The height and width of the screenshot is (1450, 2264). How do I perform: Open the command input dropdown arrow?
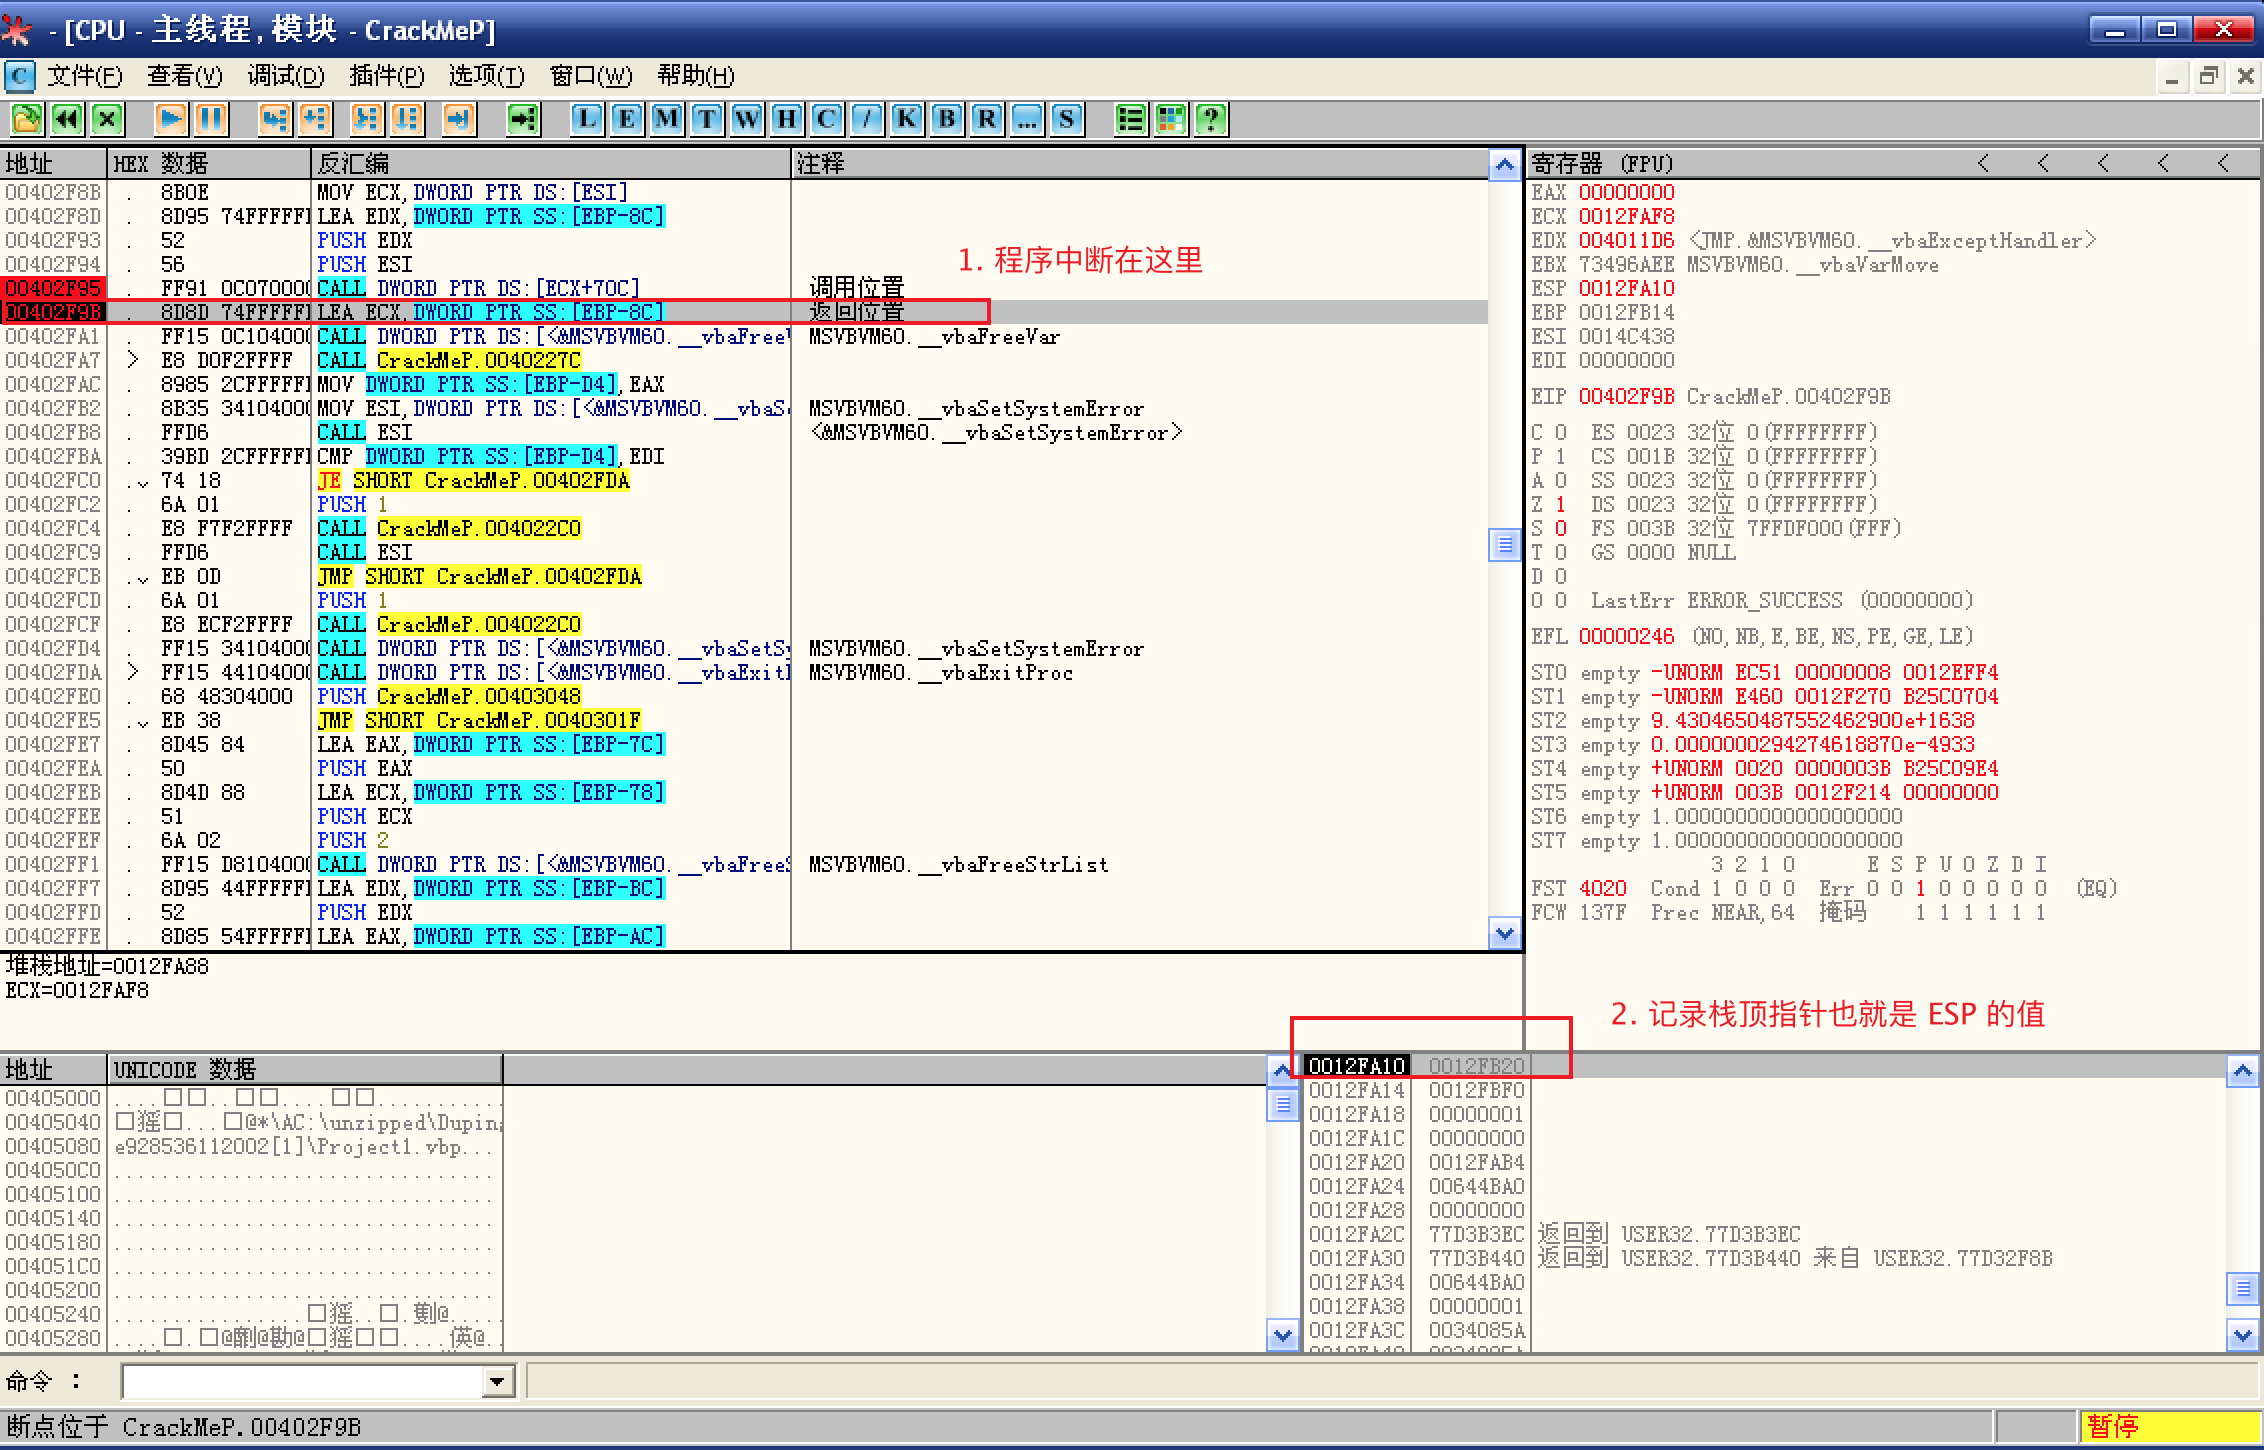(496, 1382)
